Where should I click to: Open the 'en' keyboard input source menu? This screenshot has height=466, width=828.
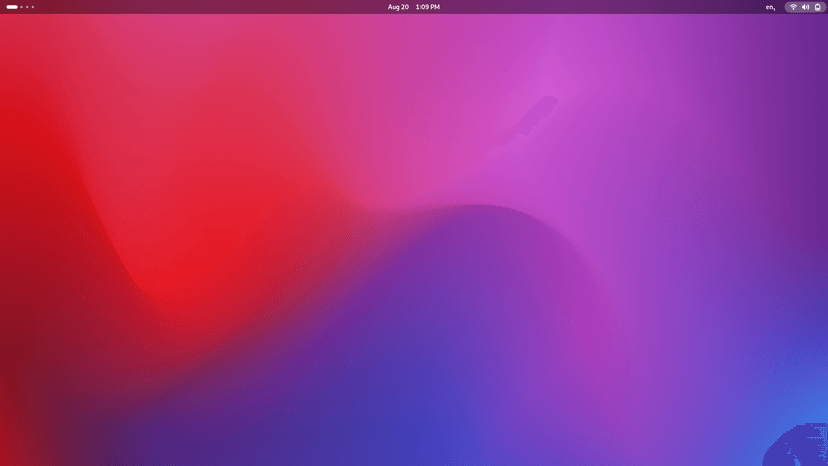770,7
